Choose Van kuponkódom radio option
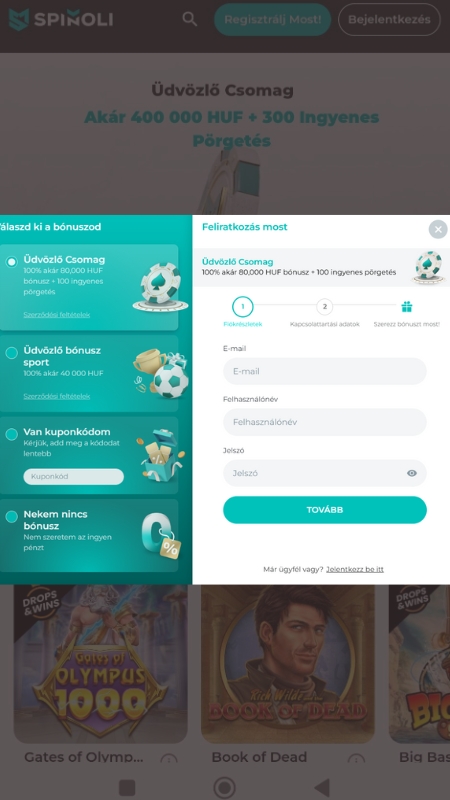The width and height of the screenshot is (450, 800). (11, 434)
